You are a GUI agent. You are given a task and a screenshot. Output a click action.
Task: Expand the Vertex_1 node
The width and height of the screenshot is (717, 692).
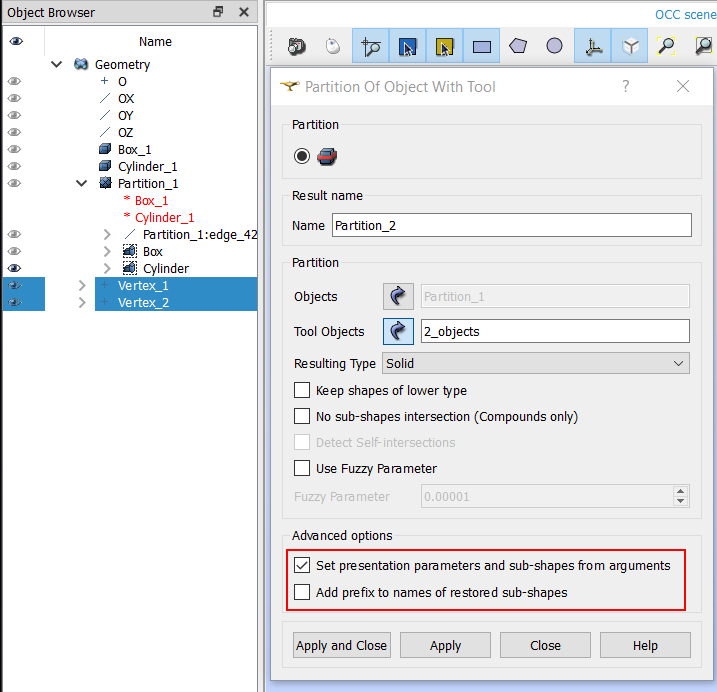click(x=82, y=285)
